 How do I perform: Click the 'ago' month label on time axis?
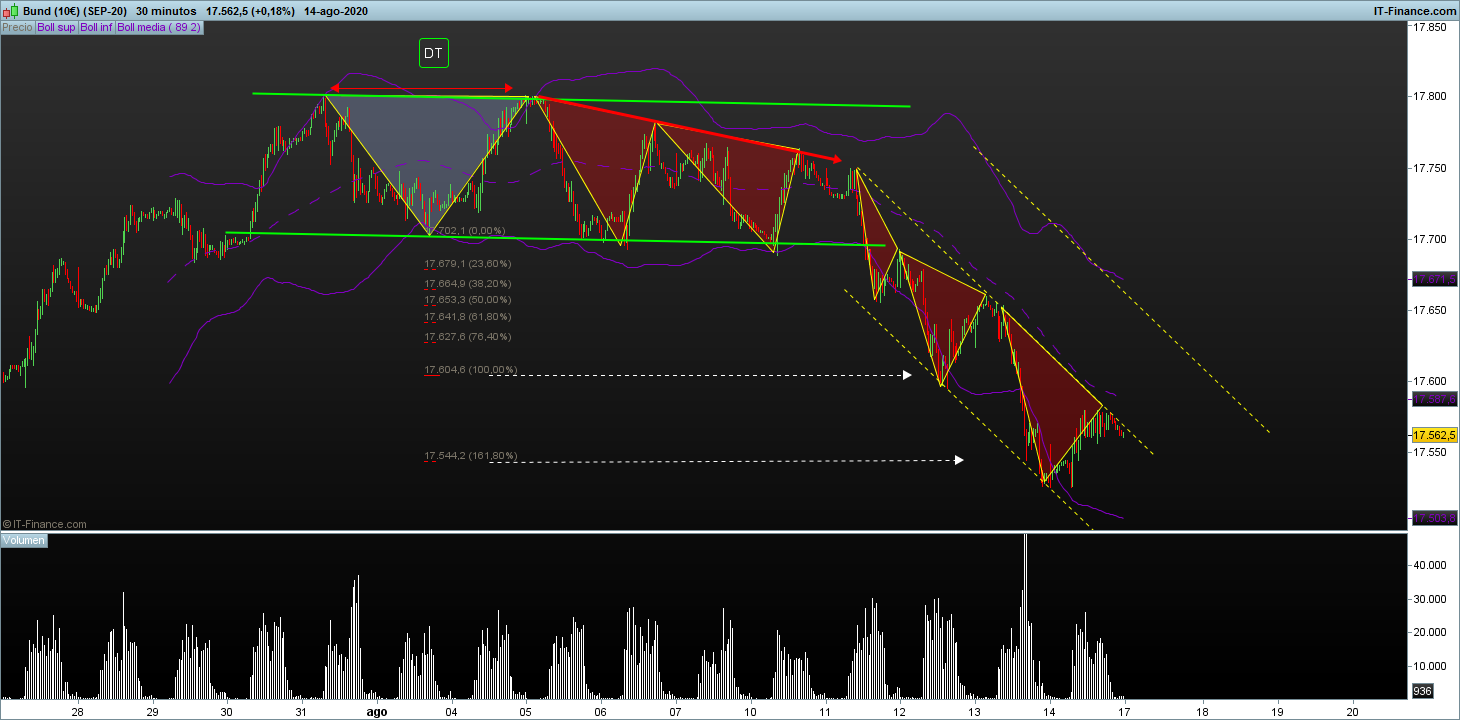coord(376,712)
